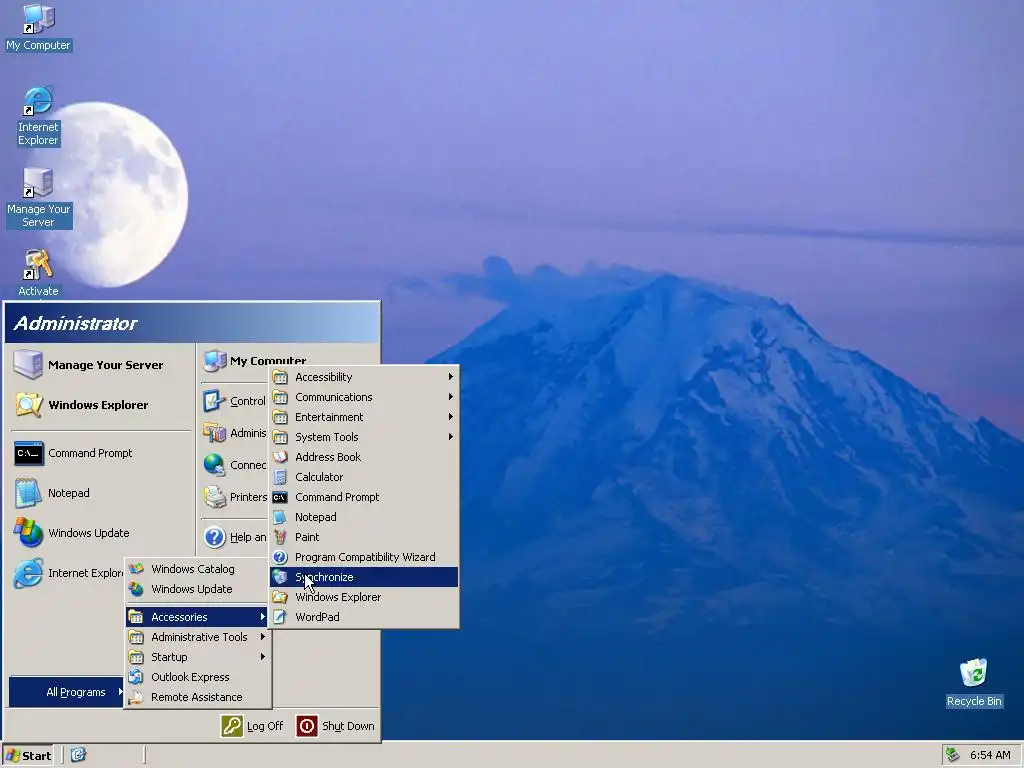Click the Shut Down button label
Image resolution: width=1024 pixels, height=768 pixels.
pyautogui.click(x=348, y=726)
